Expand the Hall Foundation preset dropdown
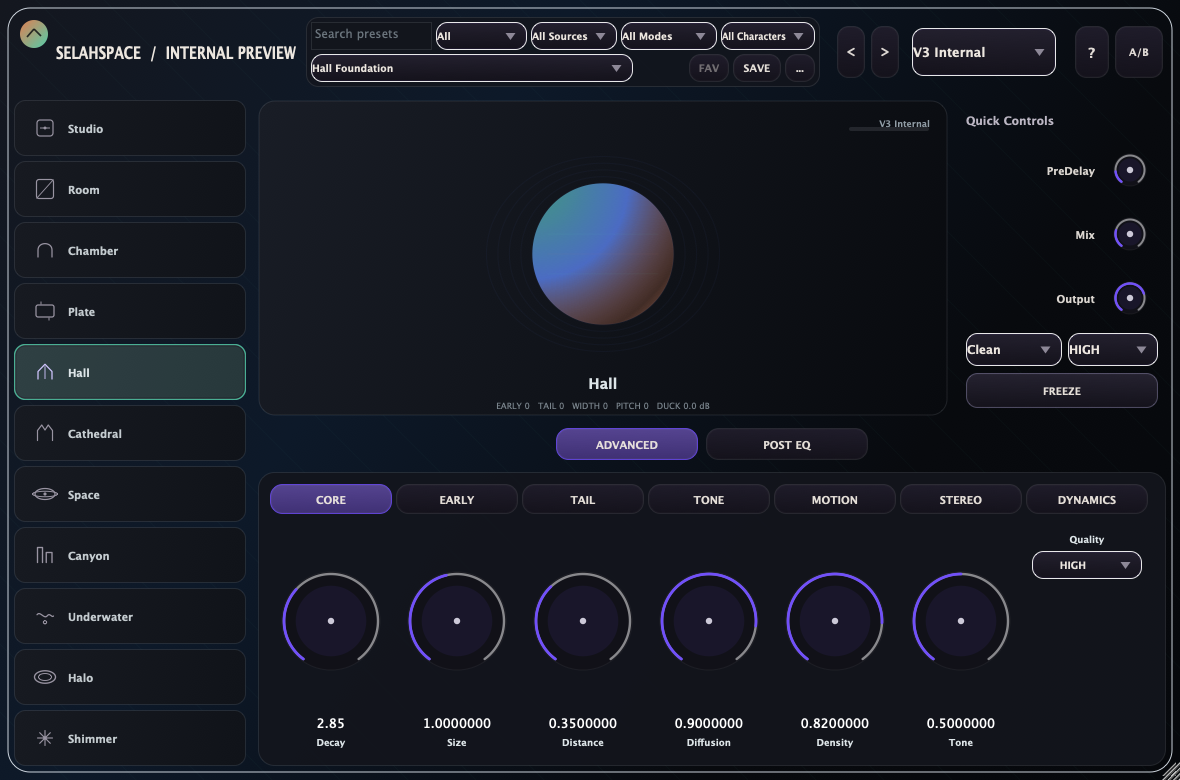The image size is (1180, 780). point(472,68)
